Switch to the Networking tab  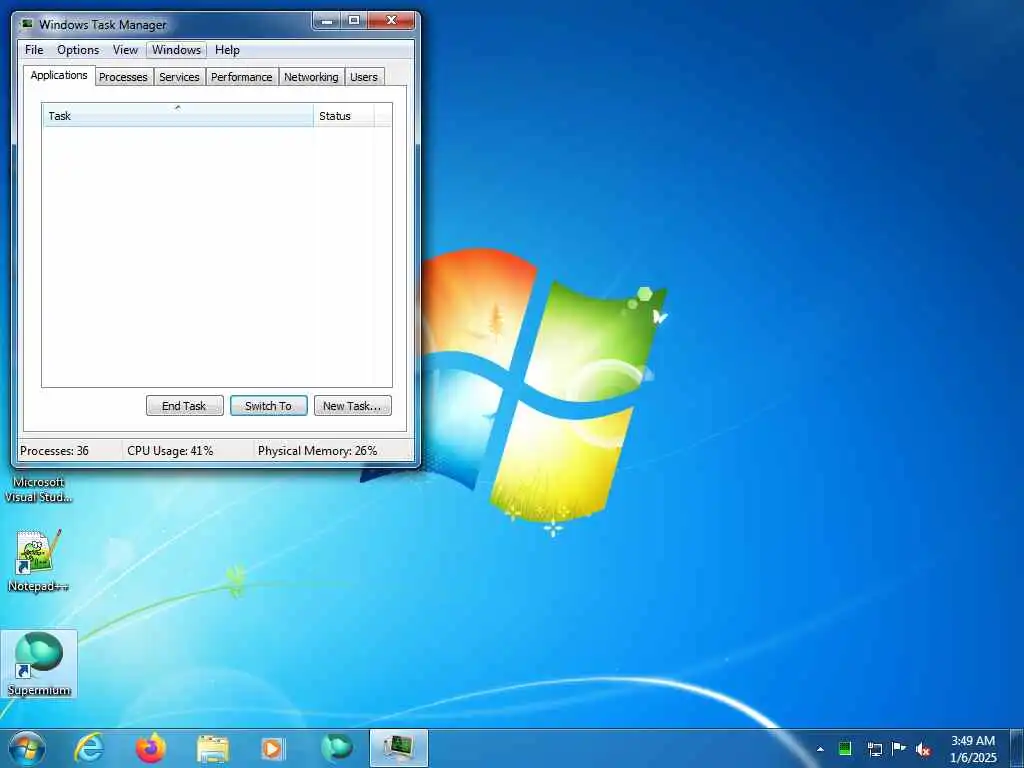311,77
